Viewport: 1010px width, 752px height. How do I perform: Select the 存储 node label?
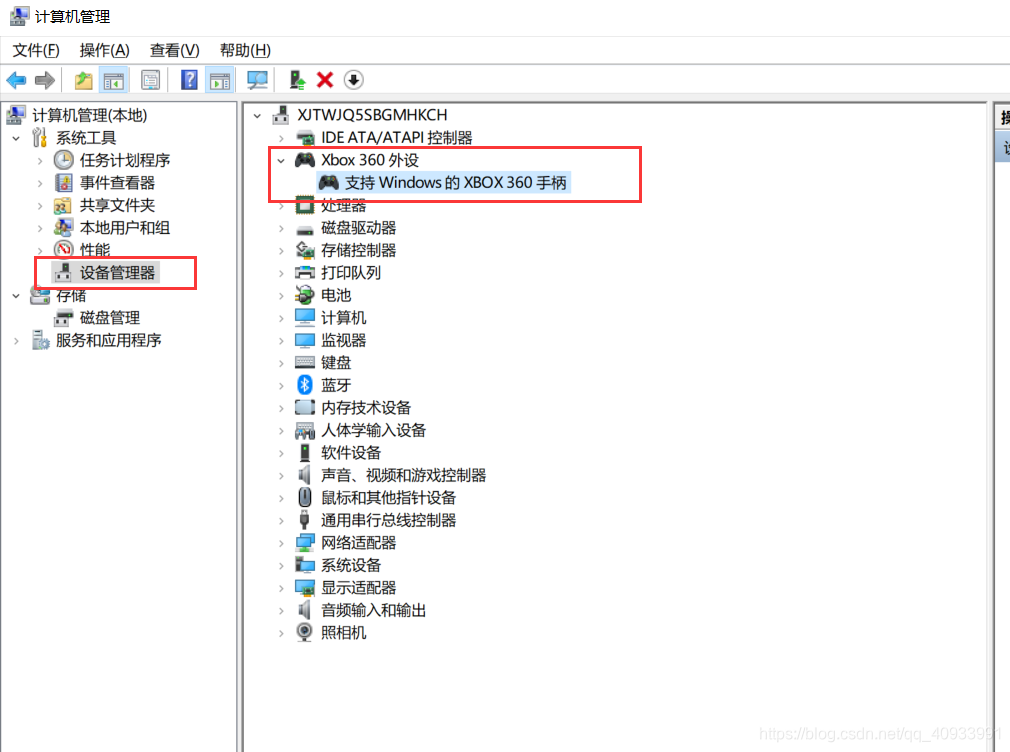tap(71, 296)
